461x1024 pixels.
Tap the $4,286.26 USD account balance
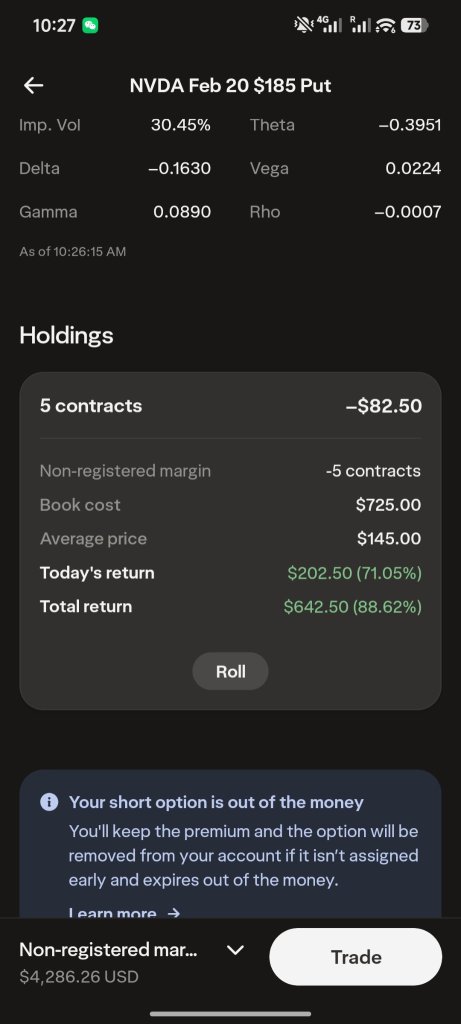coord(79,977)
